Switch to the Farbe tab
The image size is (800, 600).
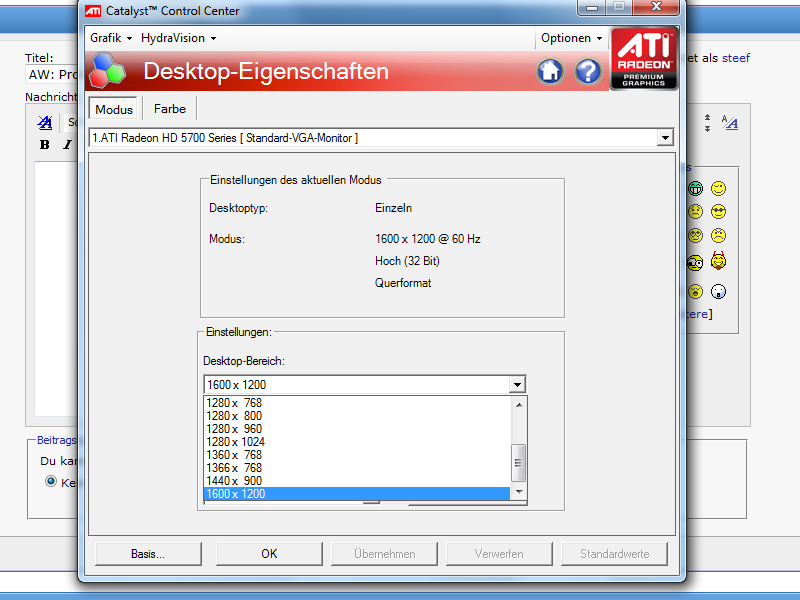170,109
